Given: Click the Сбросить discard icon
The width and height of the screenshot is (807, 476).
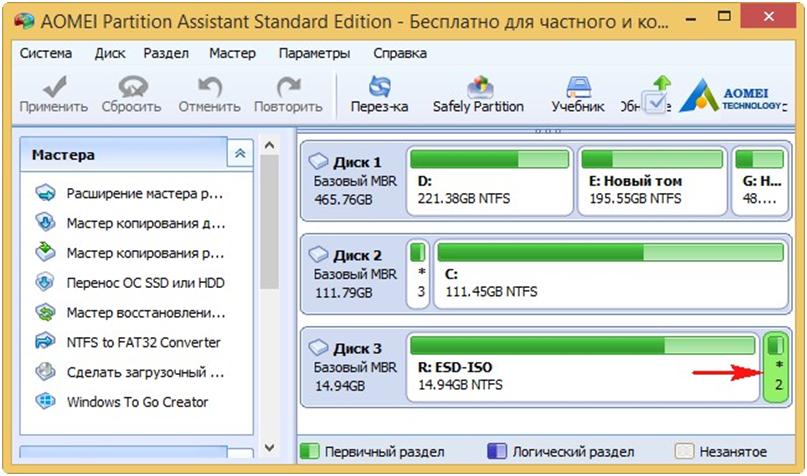Looking at the screenshot, I should [x=132, y=86].
